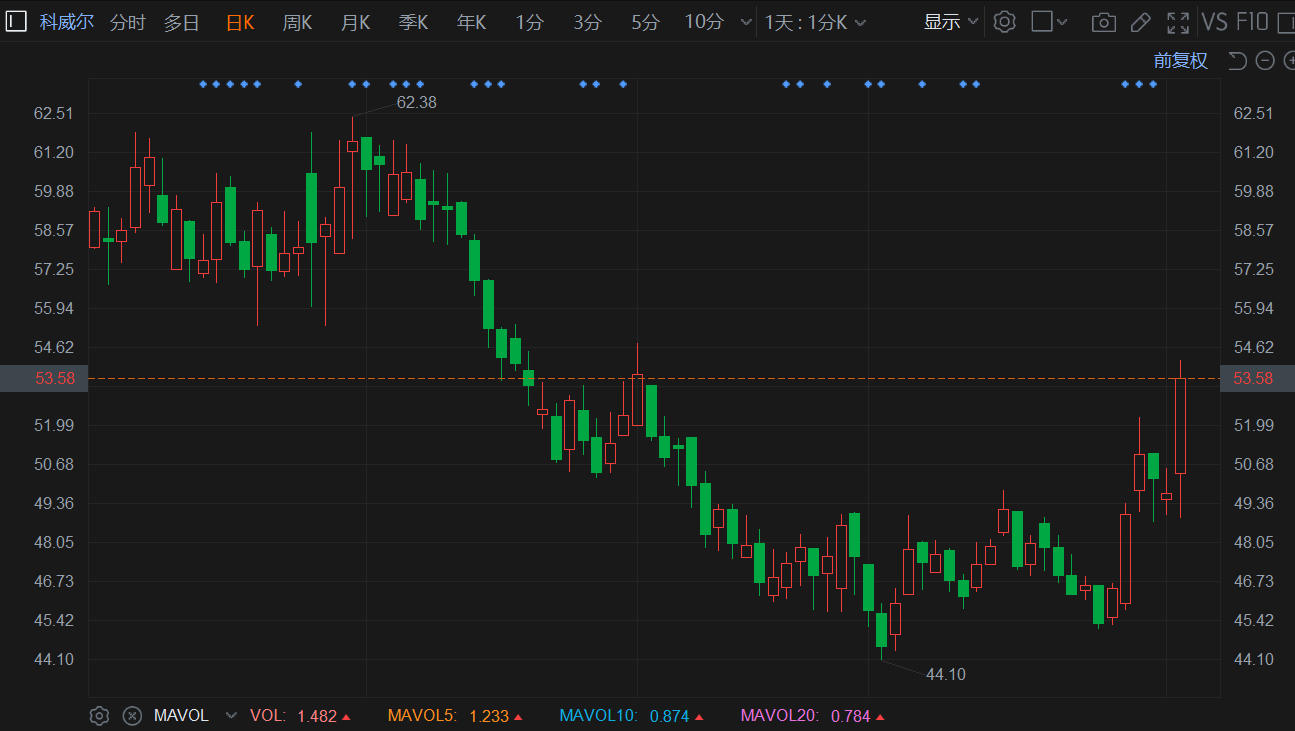Open MAVOL indicator selection dropdown
Image resolution: width=1295 pixels, height=731 pixels.
pyautogui.click(x=232, y=716)
